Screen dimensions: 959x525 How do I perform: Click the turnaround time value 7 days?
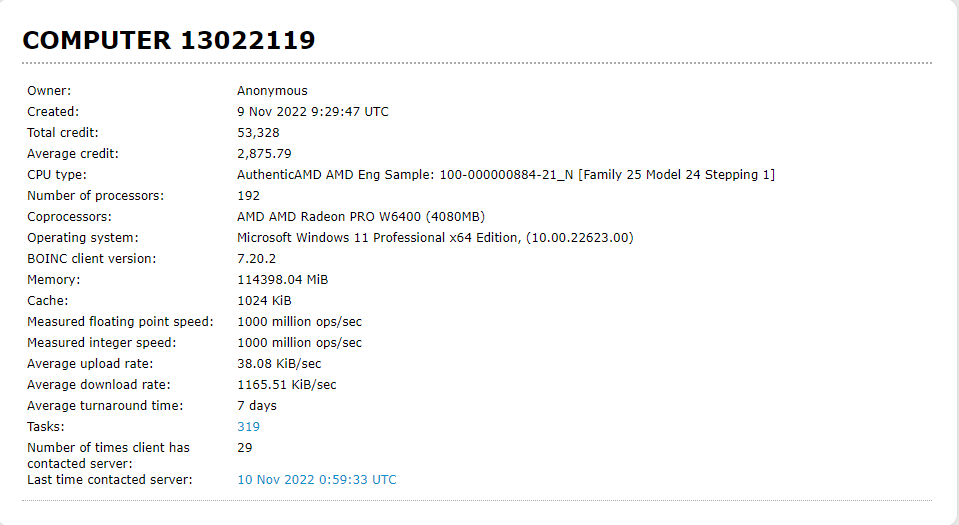[257, 406]
